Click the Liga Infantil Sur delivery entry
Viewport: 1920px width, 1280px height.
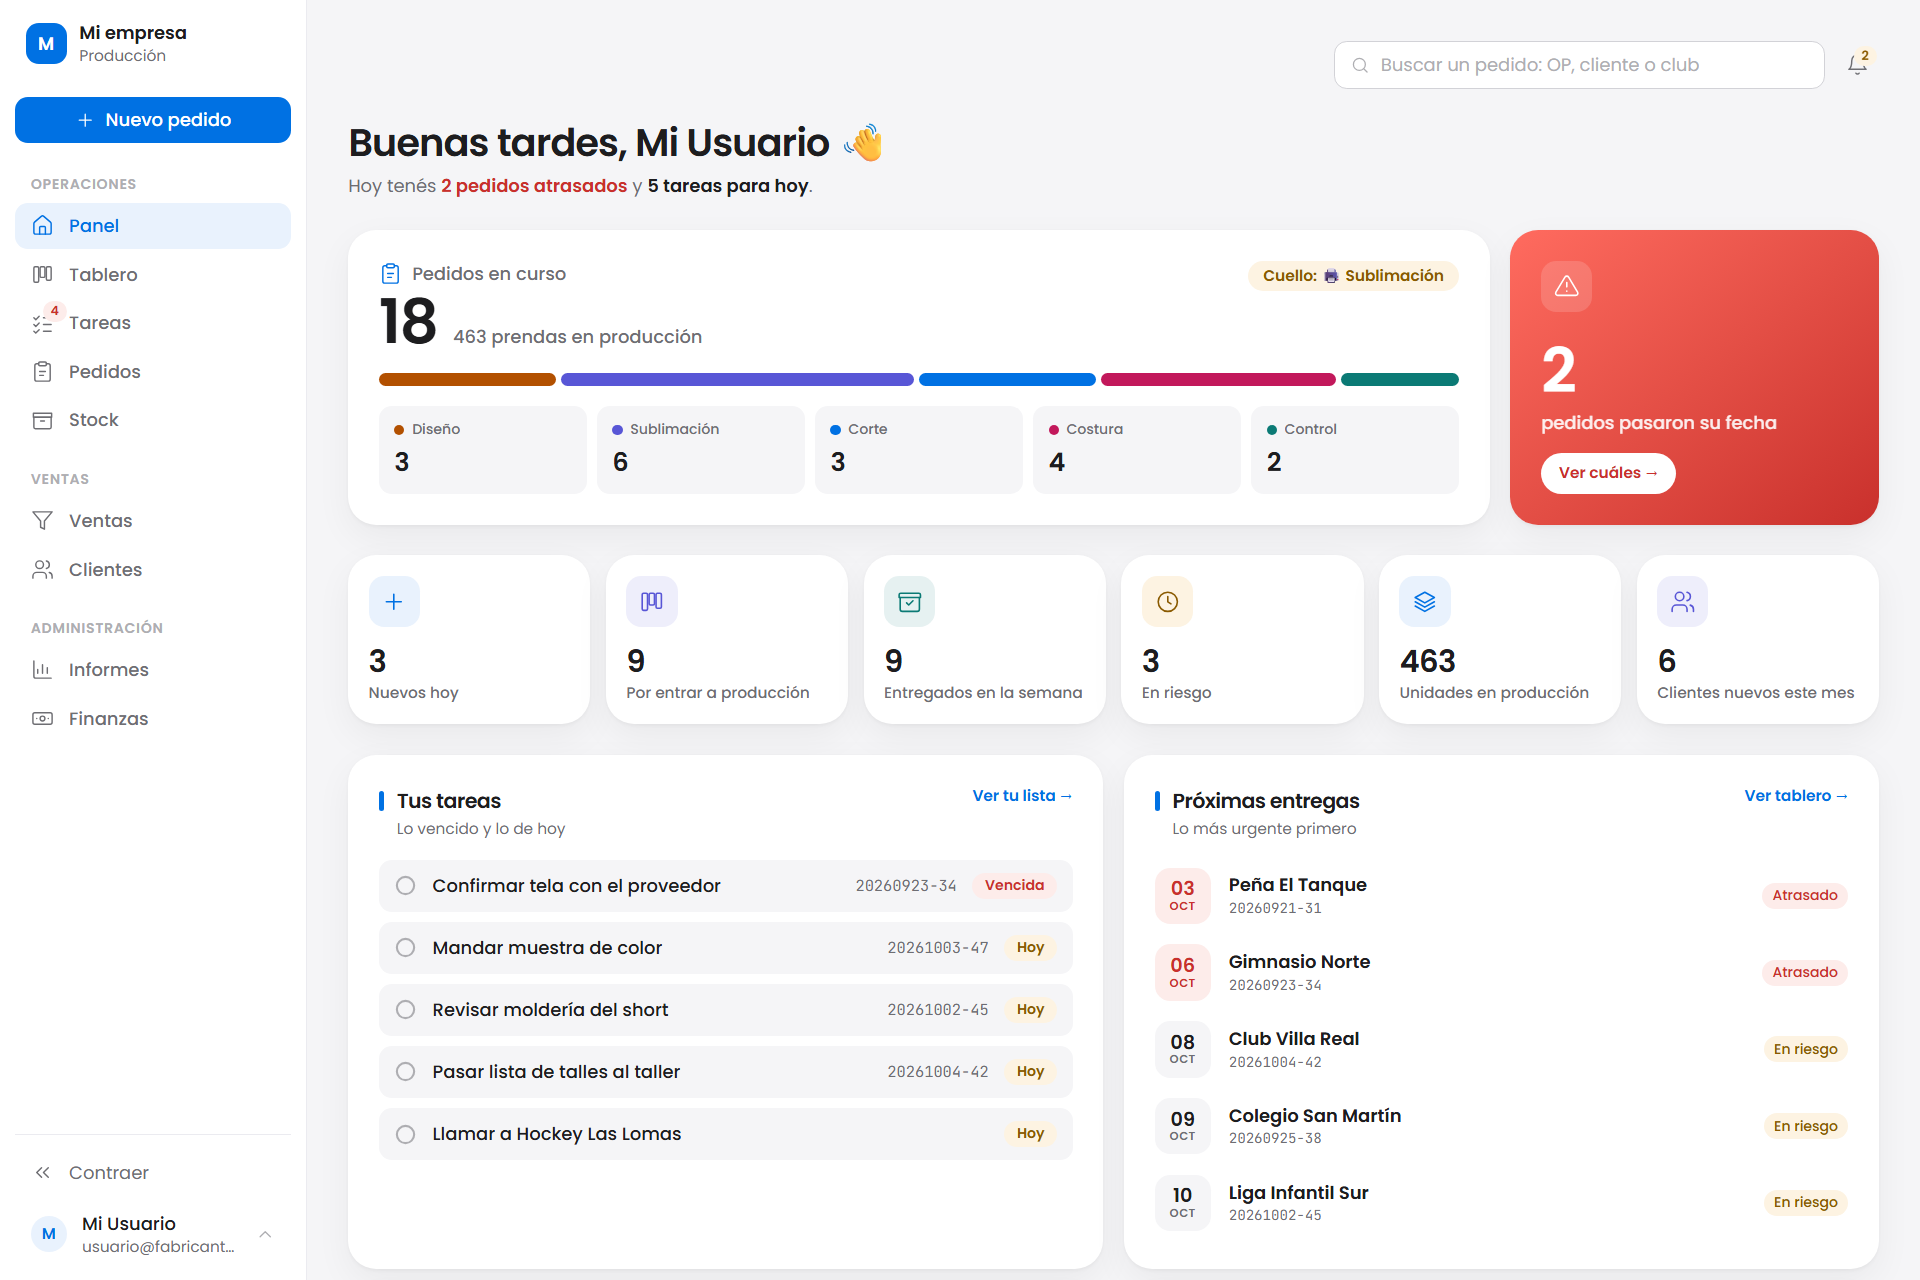1501,1203
